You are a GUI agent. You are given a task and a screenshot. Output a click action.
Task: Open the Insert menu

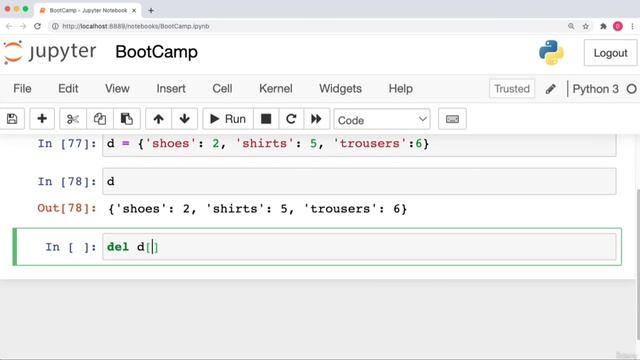[x=171, y=89]
